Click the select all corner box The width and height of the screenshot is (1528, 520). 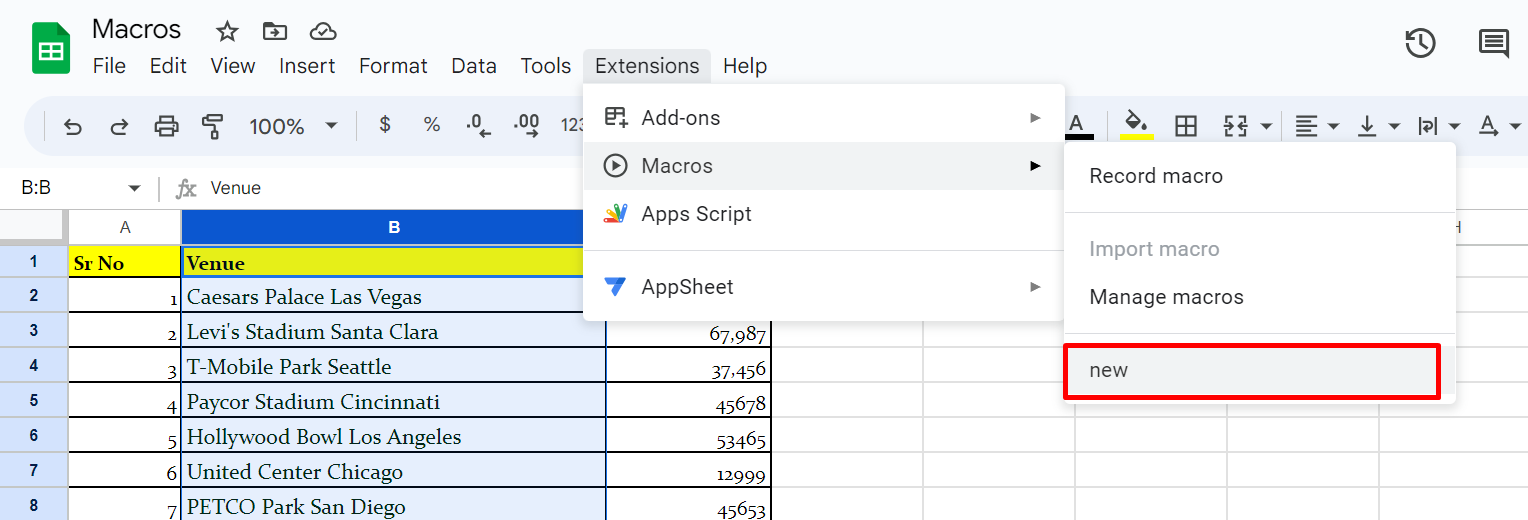pyautogui.click(x=34, y=226)
